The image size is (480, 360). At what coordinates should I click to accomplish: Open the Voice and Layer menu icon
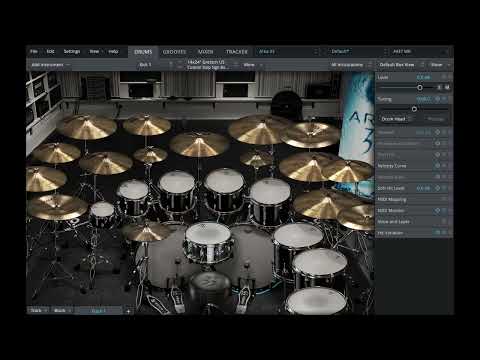tap(444, 221)
